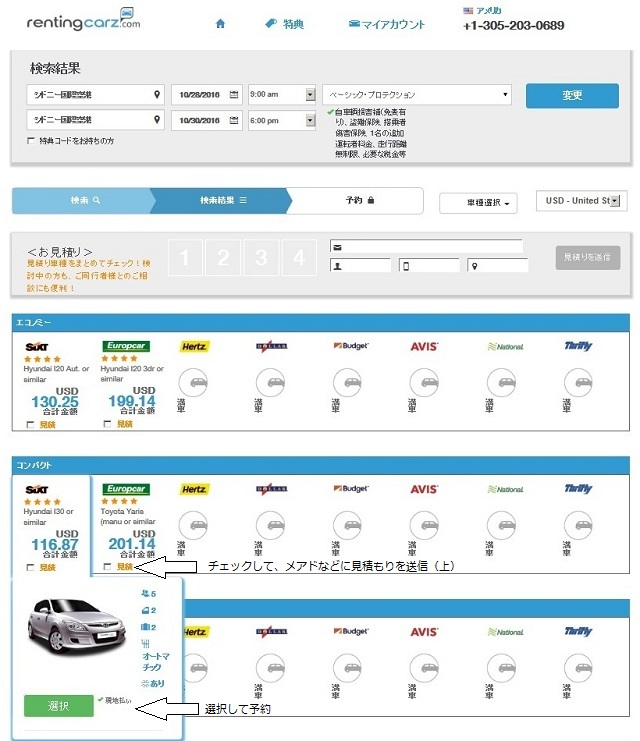Open calendar for pickup date 10/28/2016
640x741 pixels.
[234, 95]
